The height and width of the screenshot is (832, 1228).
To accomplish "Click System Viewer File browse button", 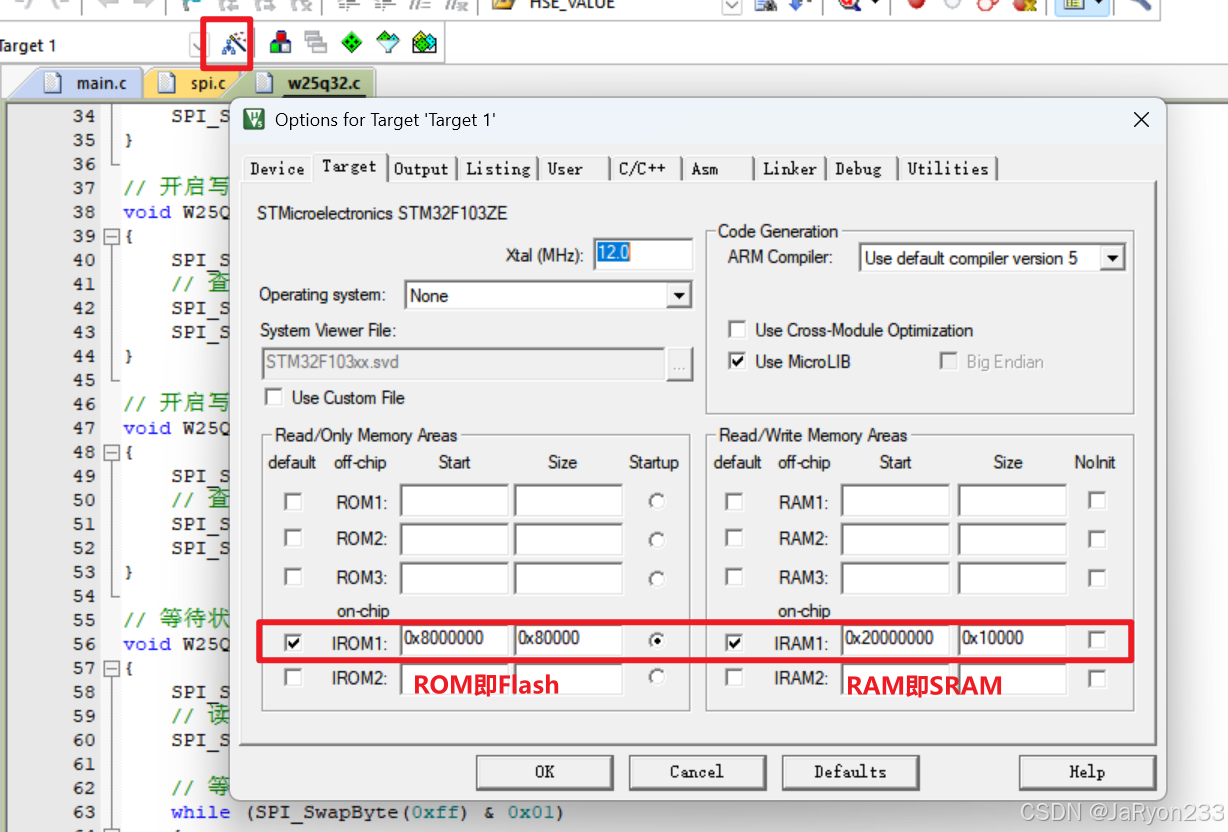I will point(680,365).
